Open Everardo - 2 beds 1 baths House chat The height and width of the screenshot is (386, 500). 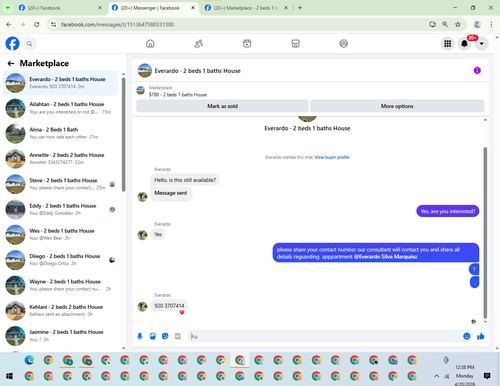(60, 83)
